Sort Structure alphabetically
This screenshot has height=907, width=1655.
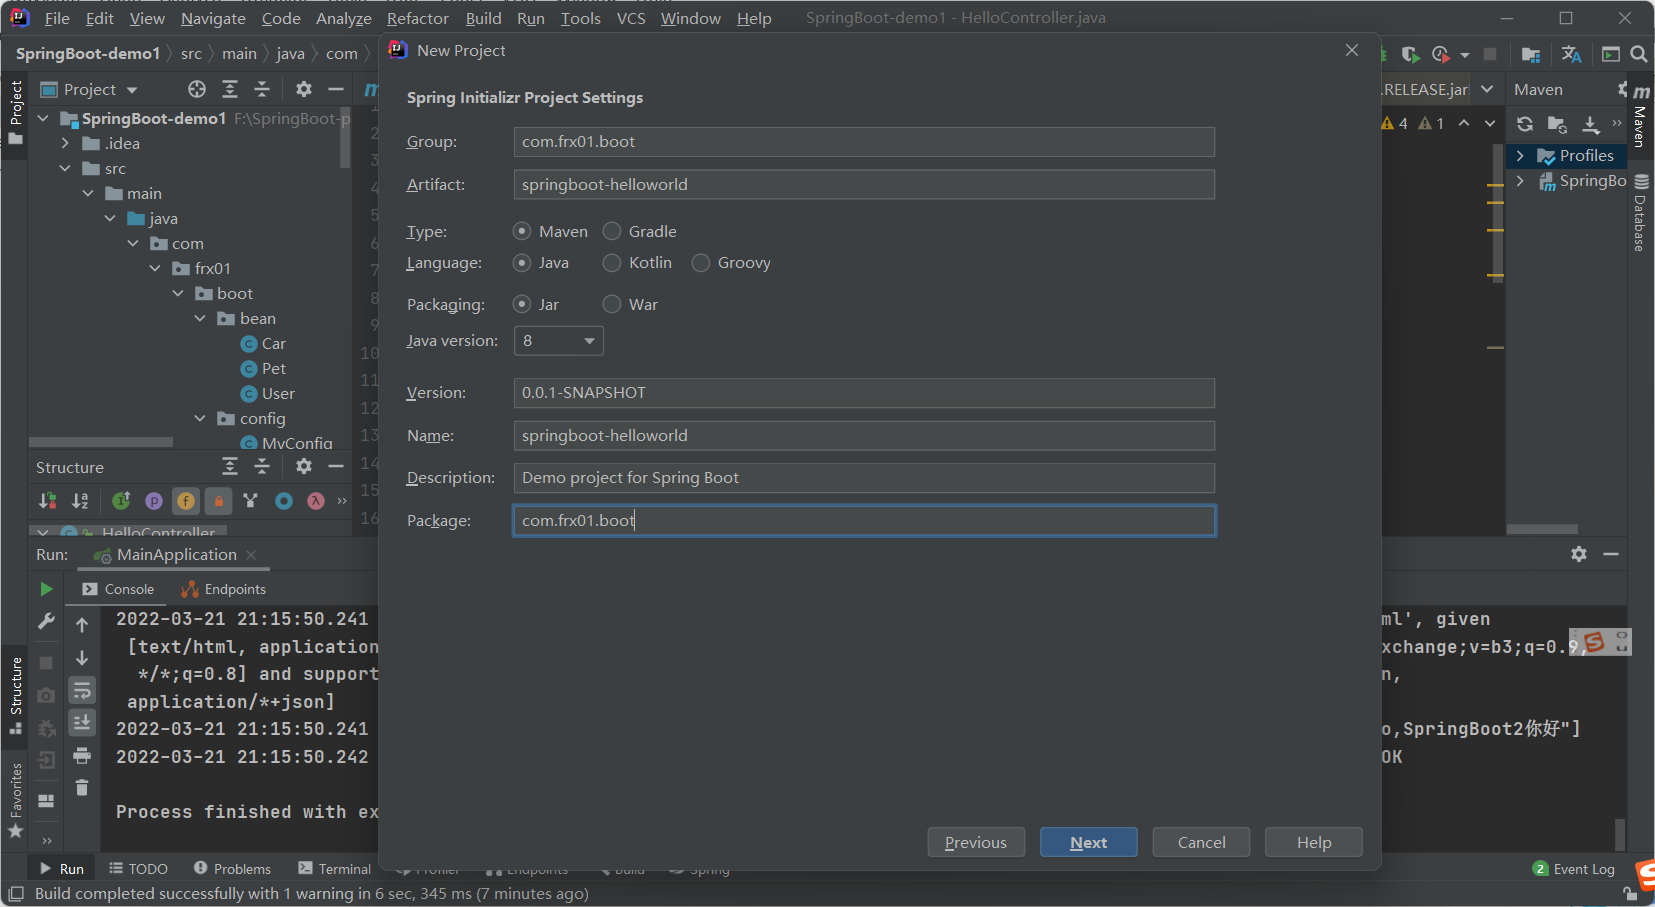[81, 500]
